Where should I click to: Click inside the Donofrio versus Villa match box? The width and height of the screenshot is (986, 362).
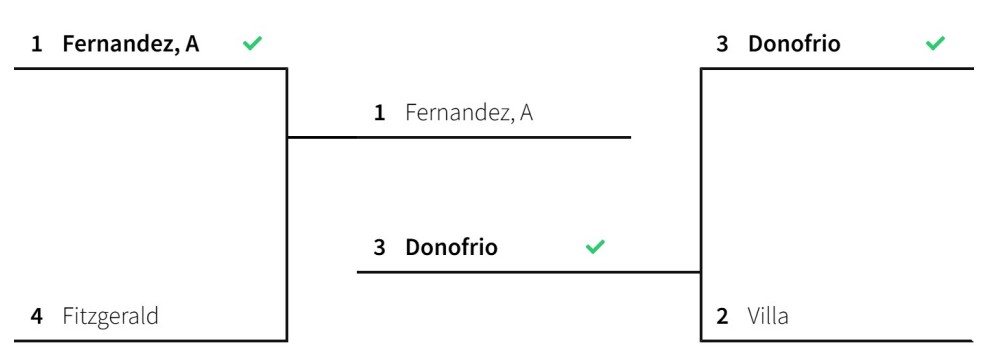click(837, 205)
